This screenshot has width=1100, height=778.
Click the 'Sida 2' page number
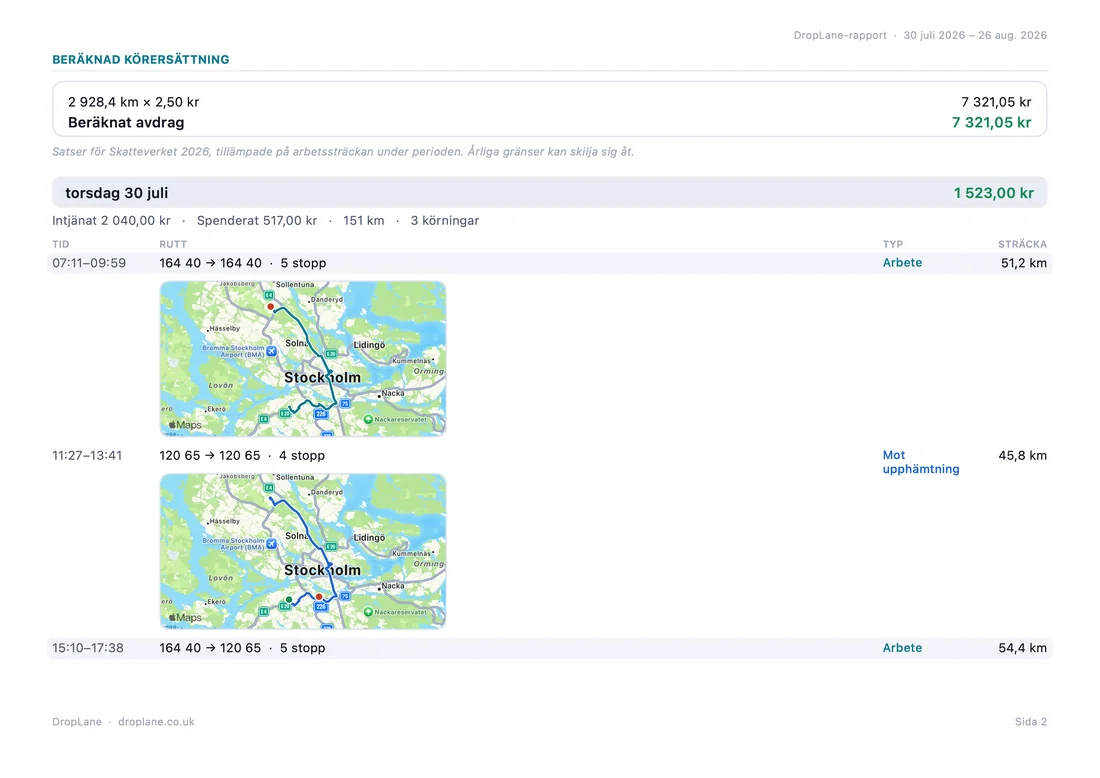[x=1031, y=721]
